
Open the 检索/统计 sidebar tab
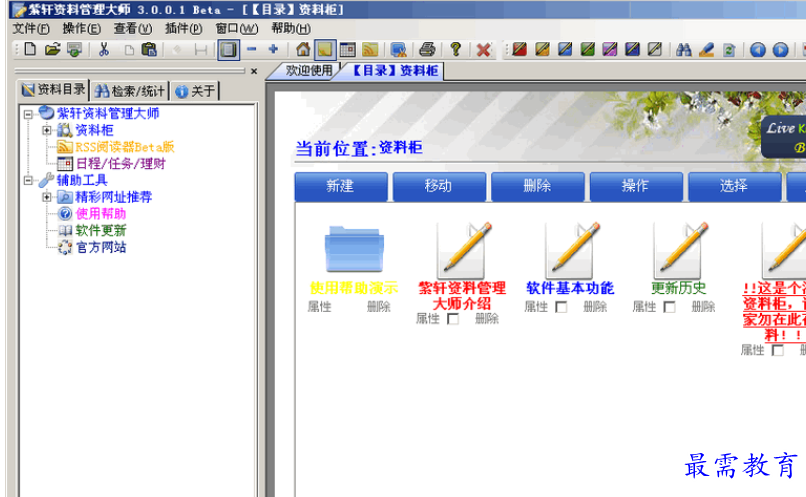[x=130, y=91]
